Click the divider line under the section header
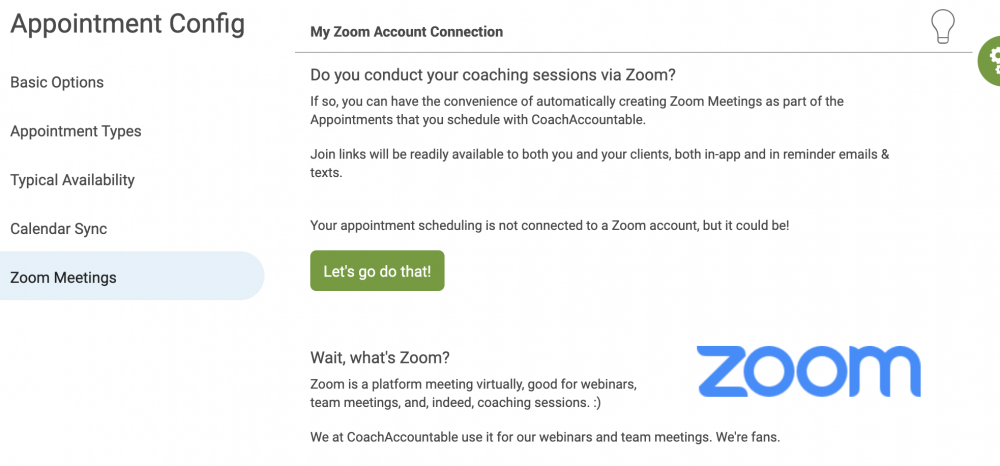The image size is (1000, 466). (x=633, y=52)
